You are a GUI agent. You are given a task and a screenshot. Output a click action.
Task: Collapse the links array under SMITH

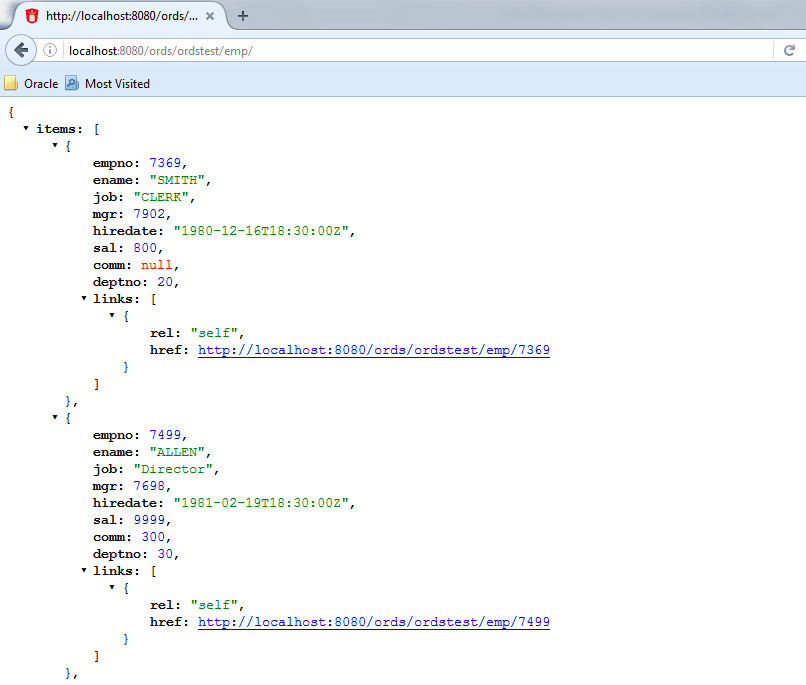(x=84, y=298)
